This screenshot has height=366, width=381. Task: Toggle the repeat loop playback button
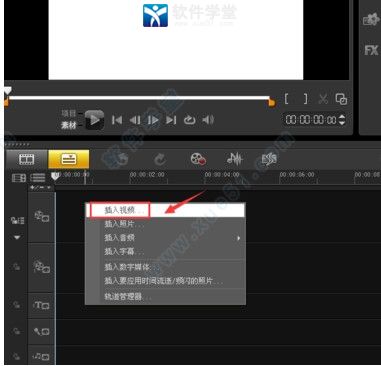click(189, 120)
